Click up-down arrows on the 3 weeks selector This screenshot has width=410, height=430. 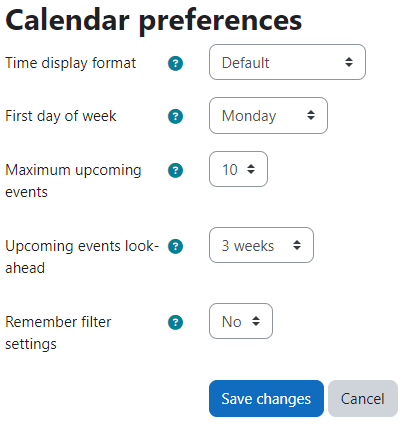point(297,245)
